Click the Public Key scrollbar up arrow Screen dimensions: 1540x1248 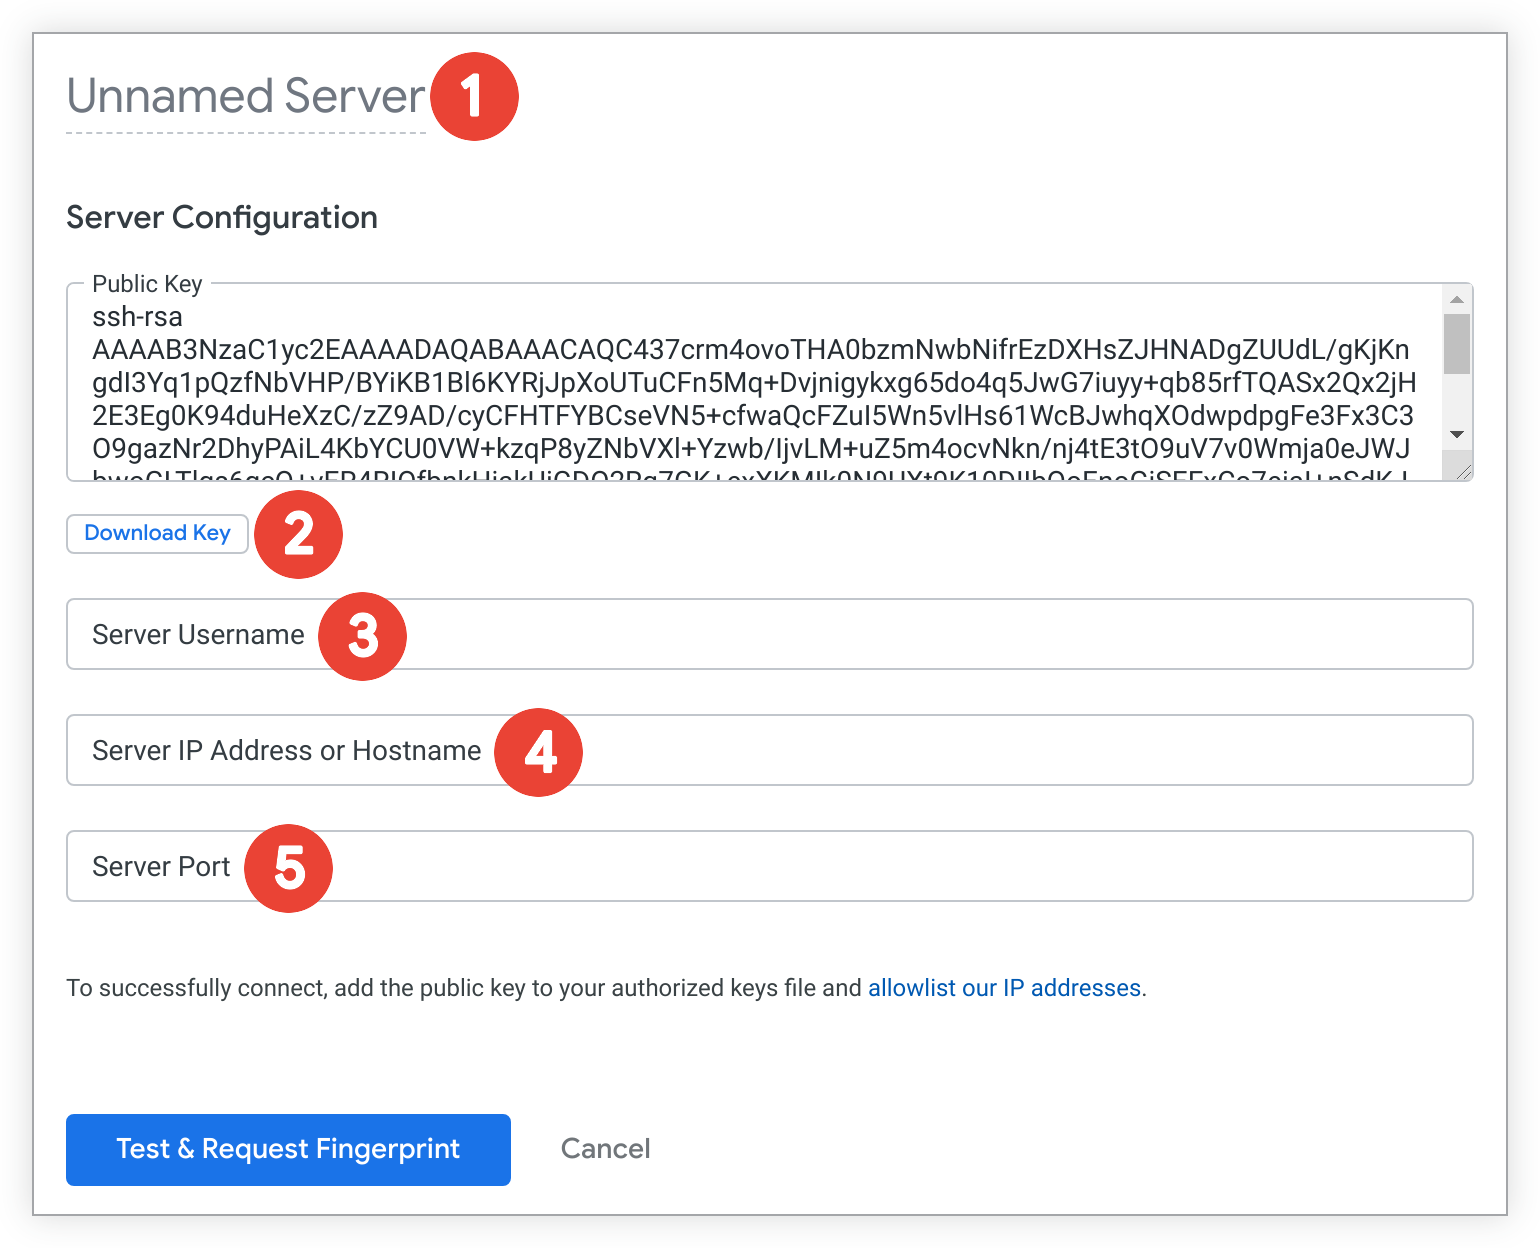point(1457,300)
